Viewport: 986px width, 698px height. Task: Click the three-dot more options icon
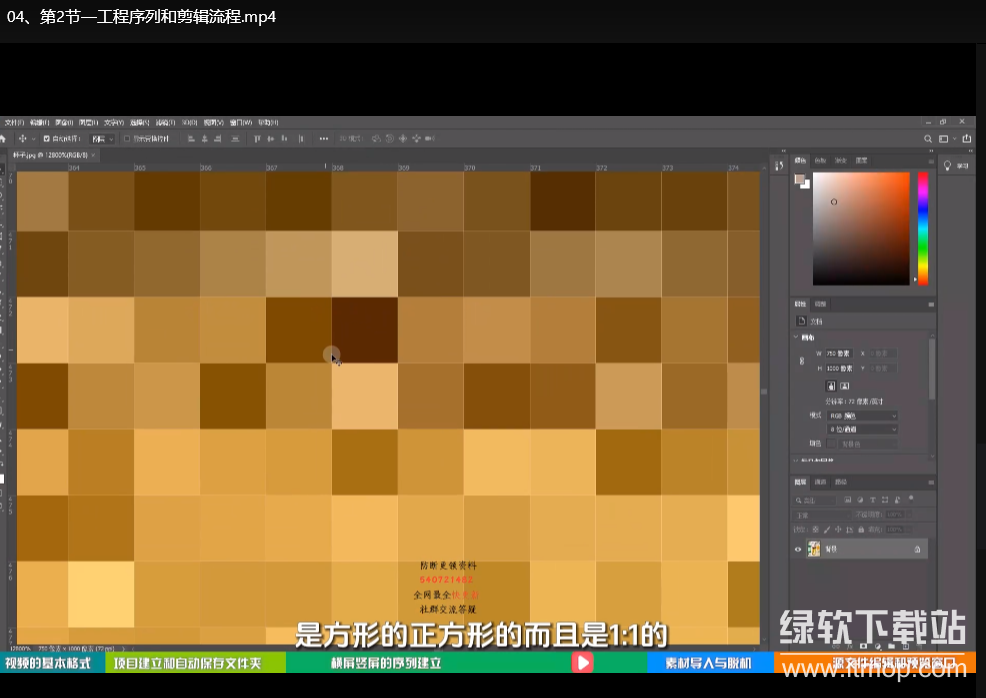(324, 139)
